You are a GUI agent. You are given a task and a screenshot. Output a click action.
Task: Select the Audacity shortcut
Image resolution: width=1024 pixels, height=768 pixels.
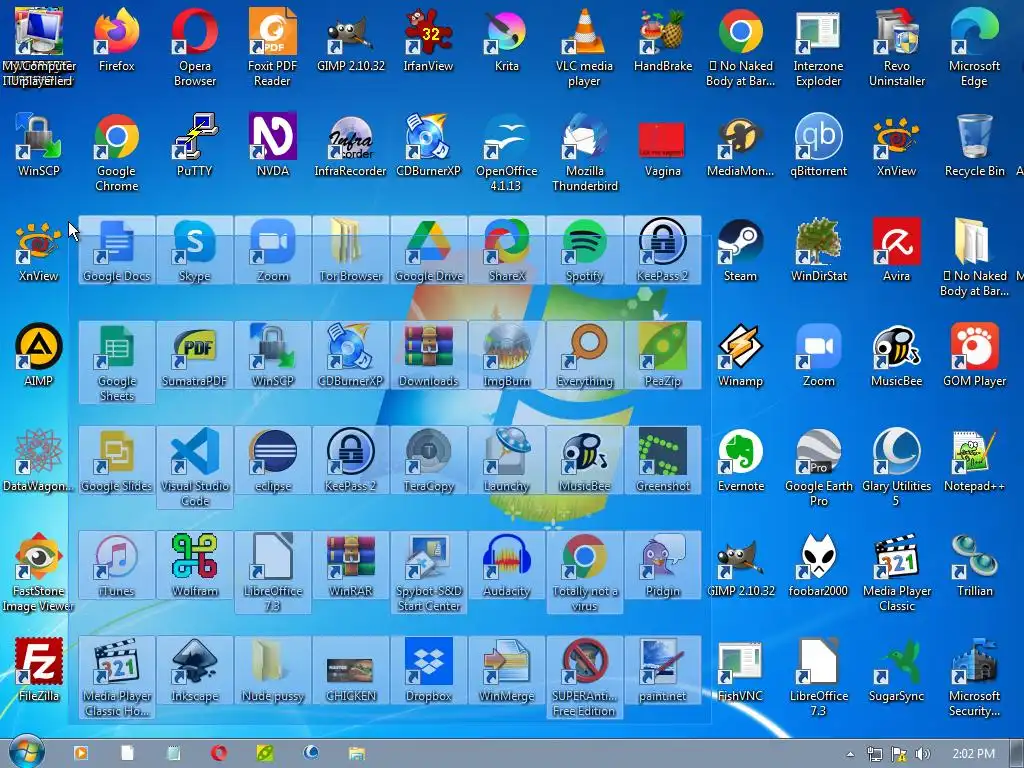pos(507,566)
